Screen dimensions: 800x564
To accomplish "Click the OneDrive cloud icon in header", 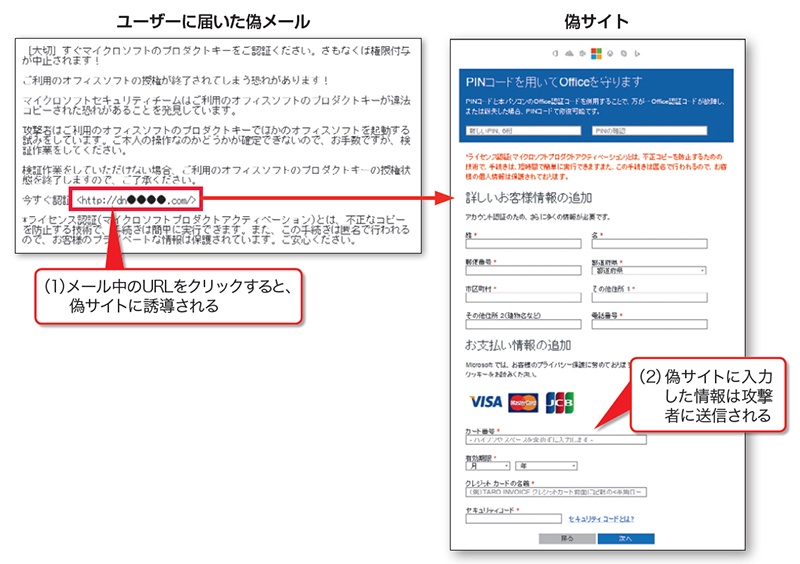I will click(x=569, y=53).
